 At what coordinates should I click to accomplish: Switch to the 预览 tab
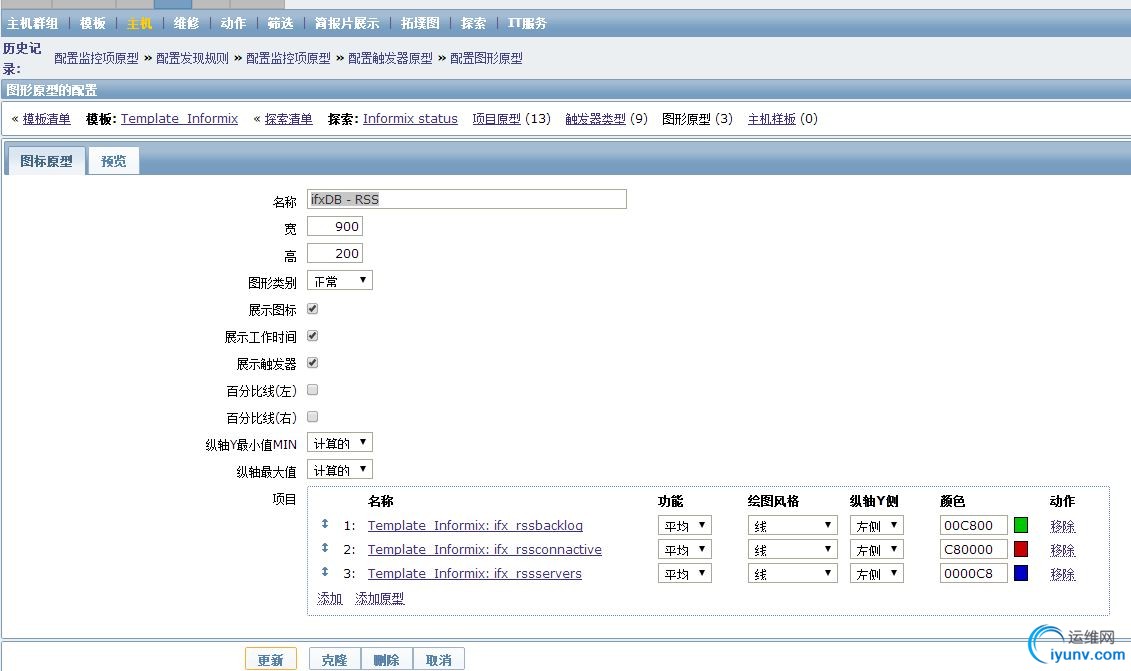[113, 161]
